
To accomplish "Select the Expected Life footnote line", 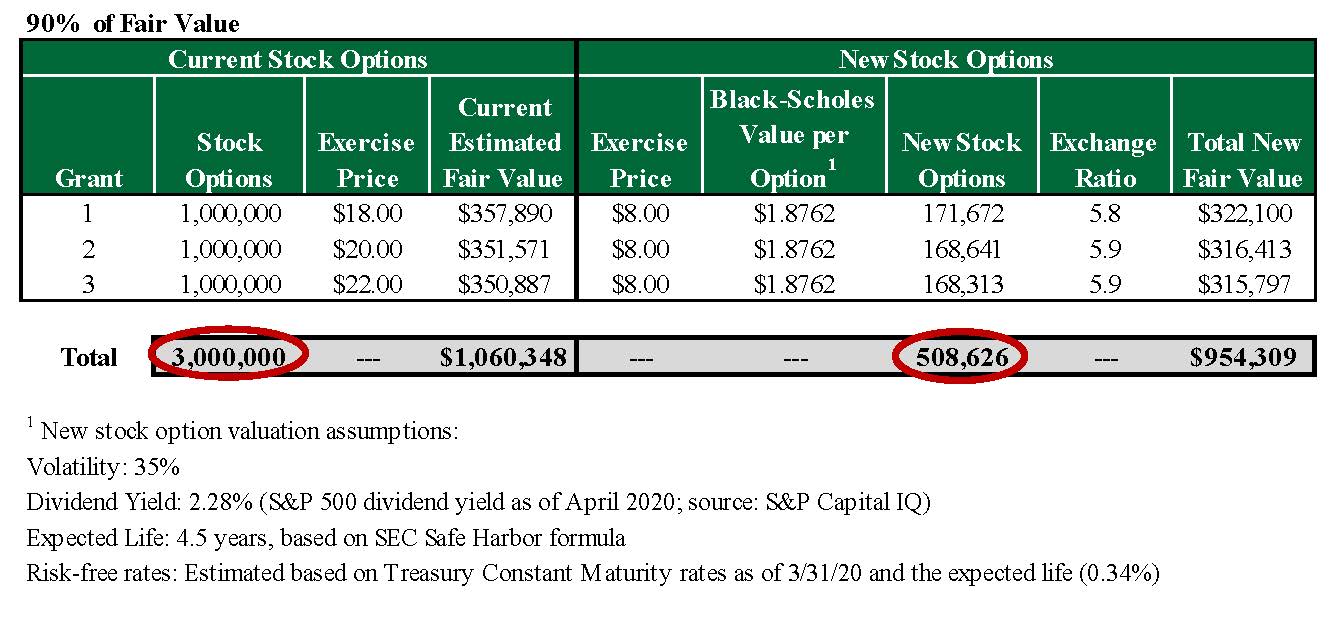I will tap(326, 538).
